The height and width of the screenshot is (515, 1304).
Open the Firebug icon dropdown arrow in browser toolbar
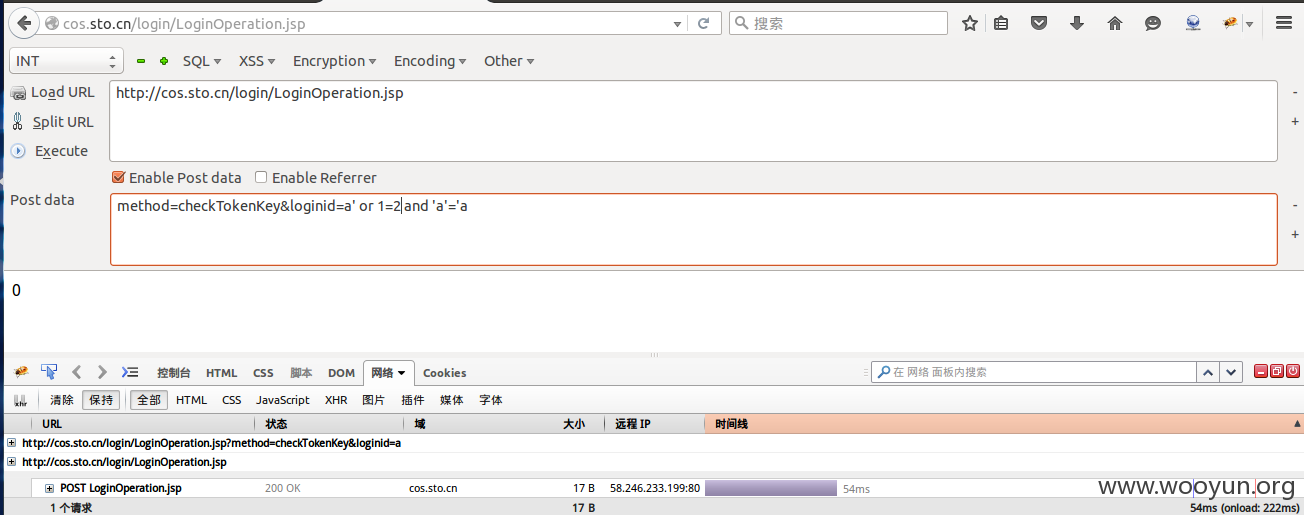pyautogui.click(x=1249, y=23)
